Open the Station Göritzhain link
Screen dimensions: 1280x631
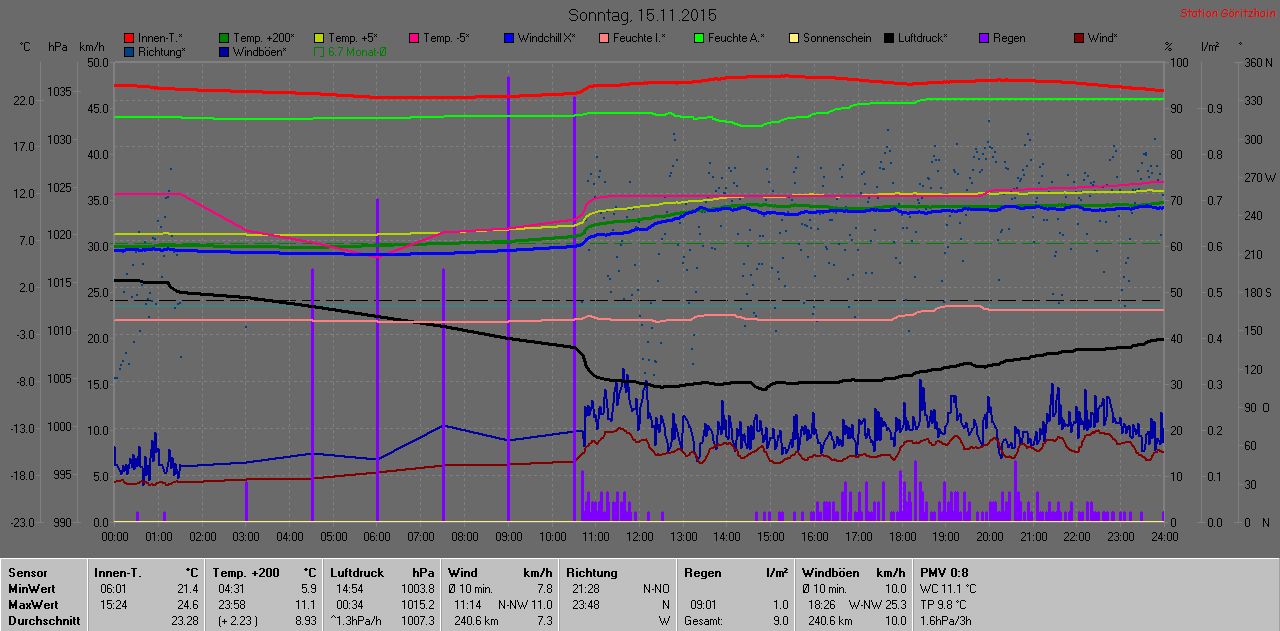tap(1226, 13)
